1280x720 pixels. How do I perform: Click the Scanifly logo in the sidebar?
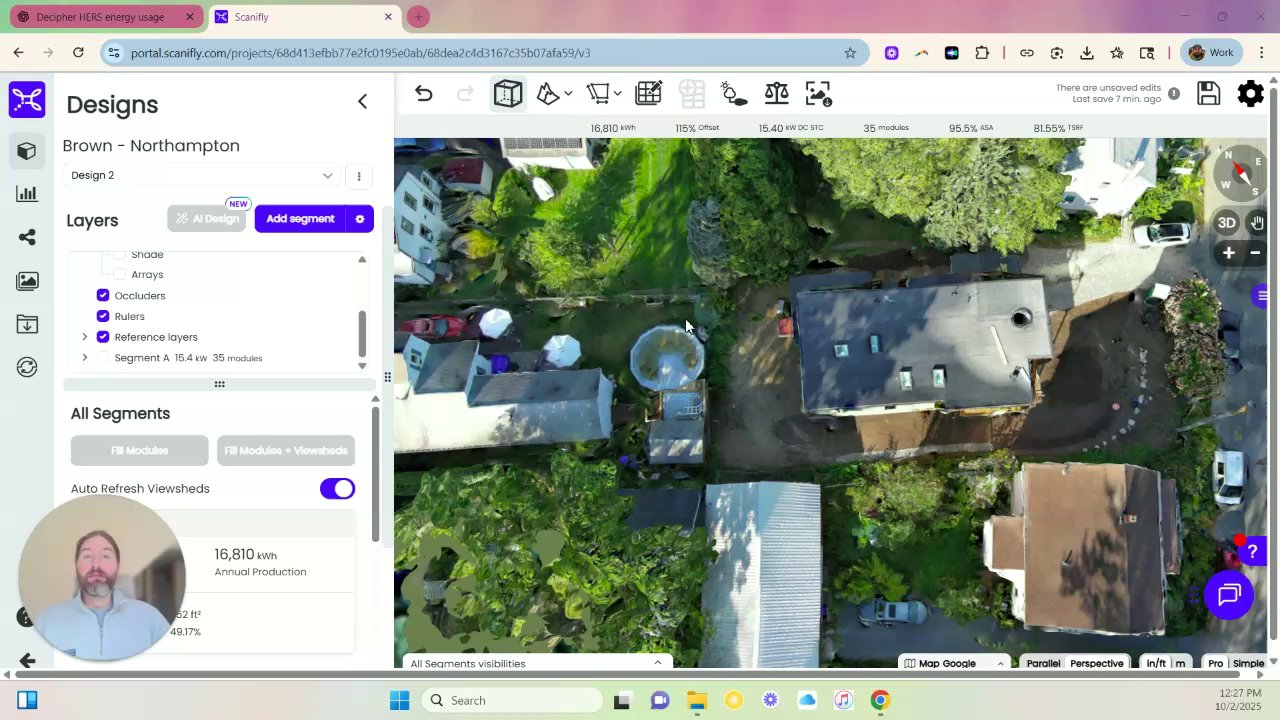28,100
